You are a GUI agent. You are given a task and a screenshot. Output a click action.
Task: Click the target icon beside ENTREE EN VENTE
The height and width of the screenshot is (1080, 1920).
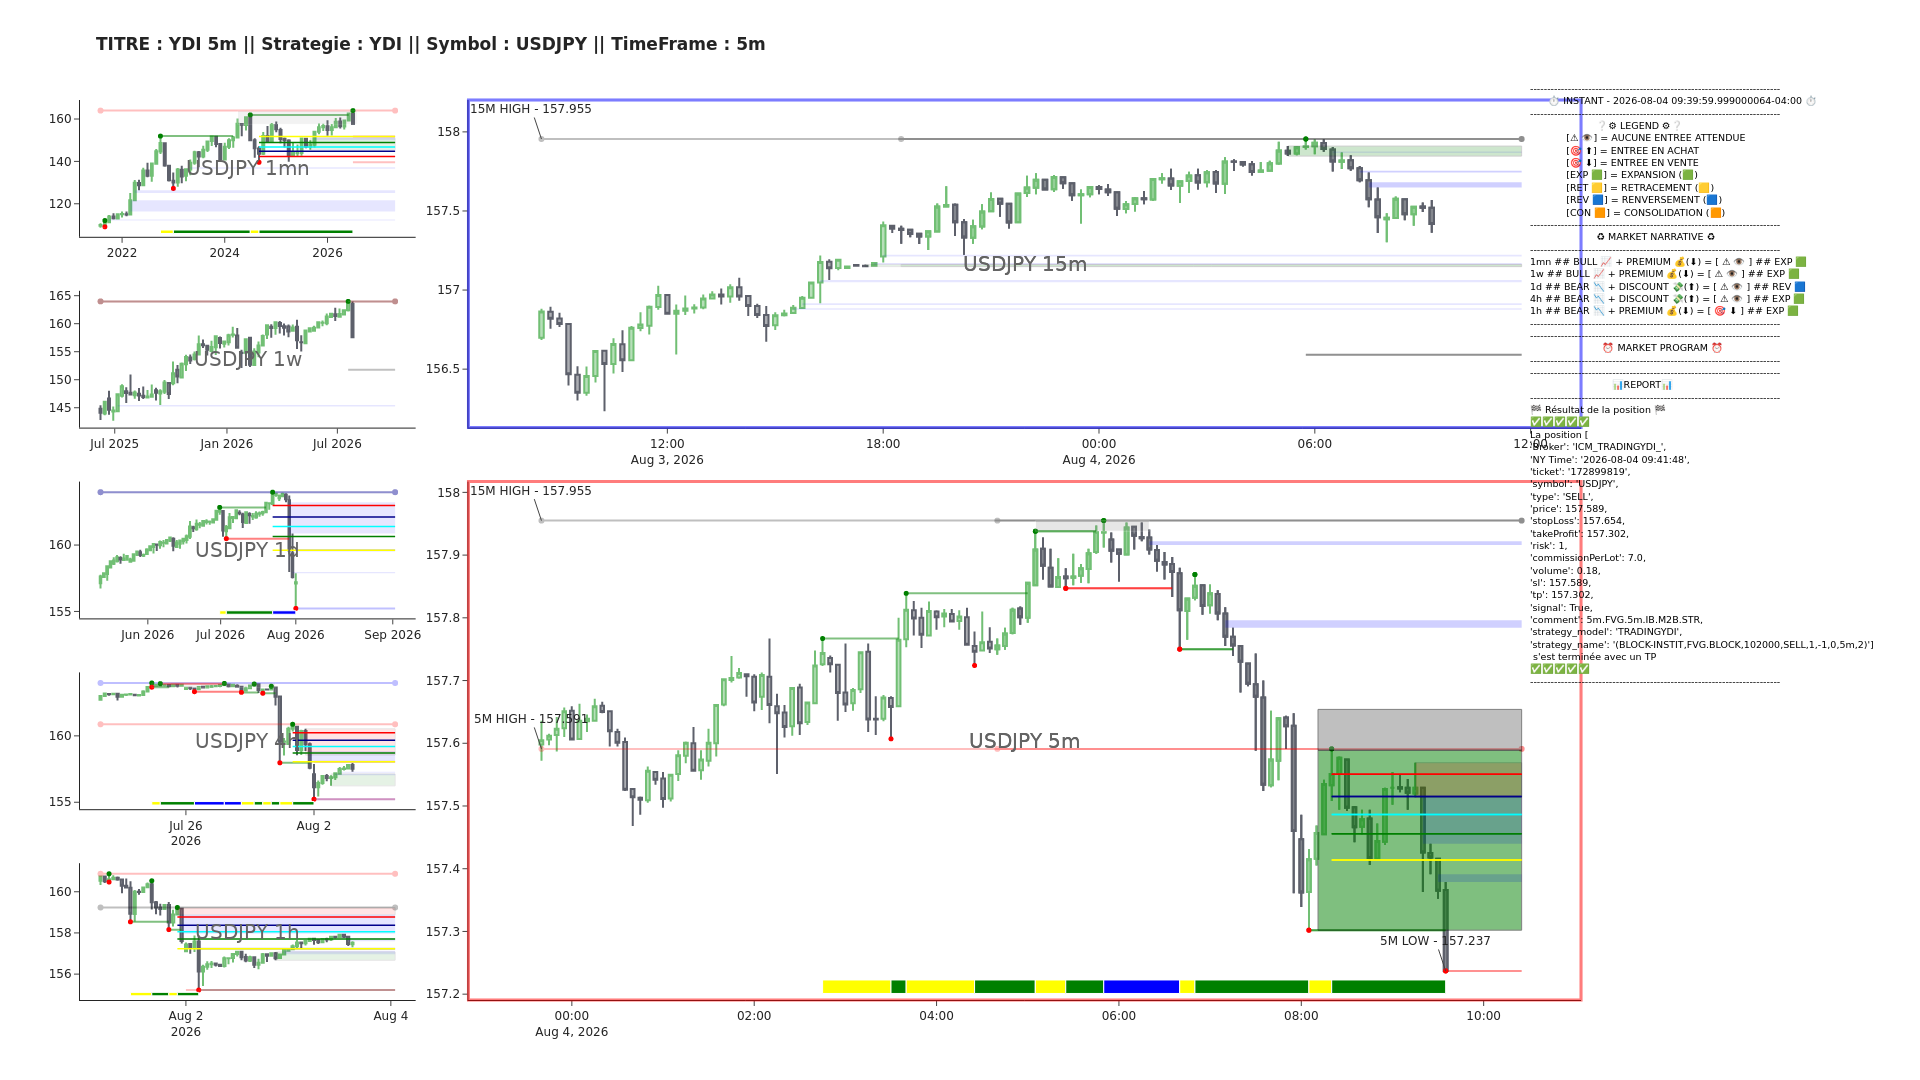(1575, 163)
